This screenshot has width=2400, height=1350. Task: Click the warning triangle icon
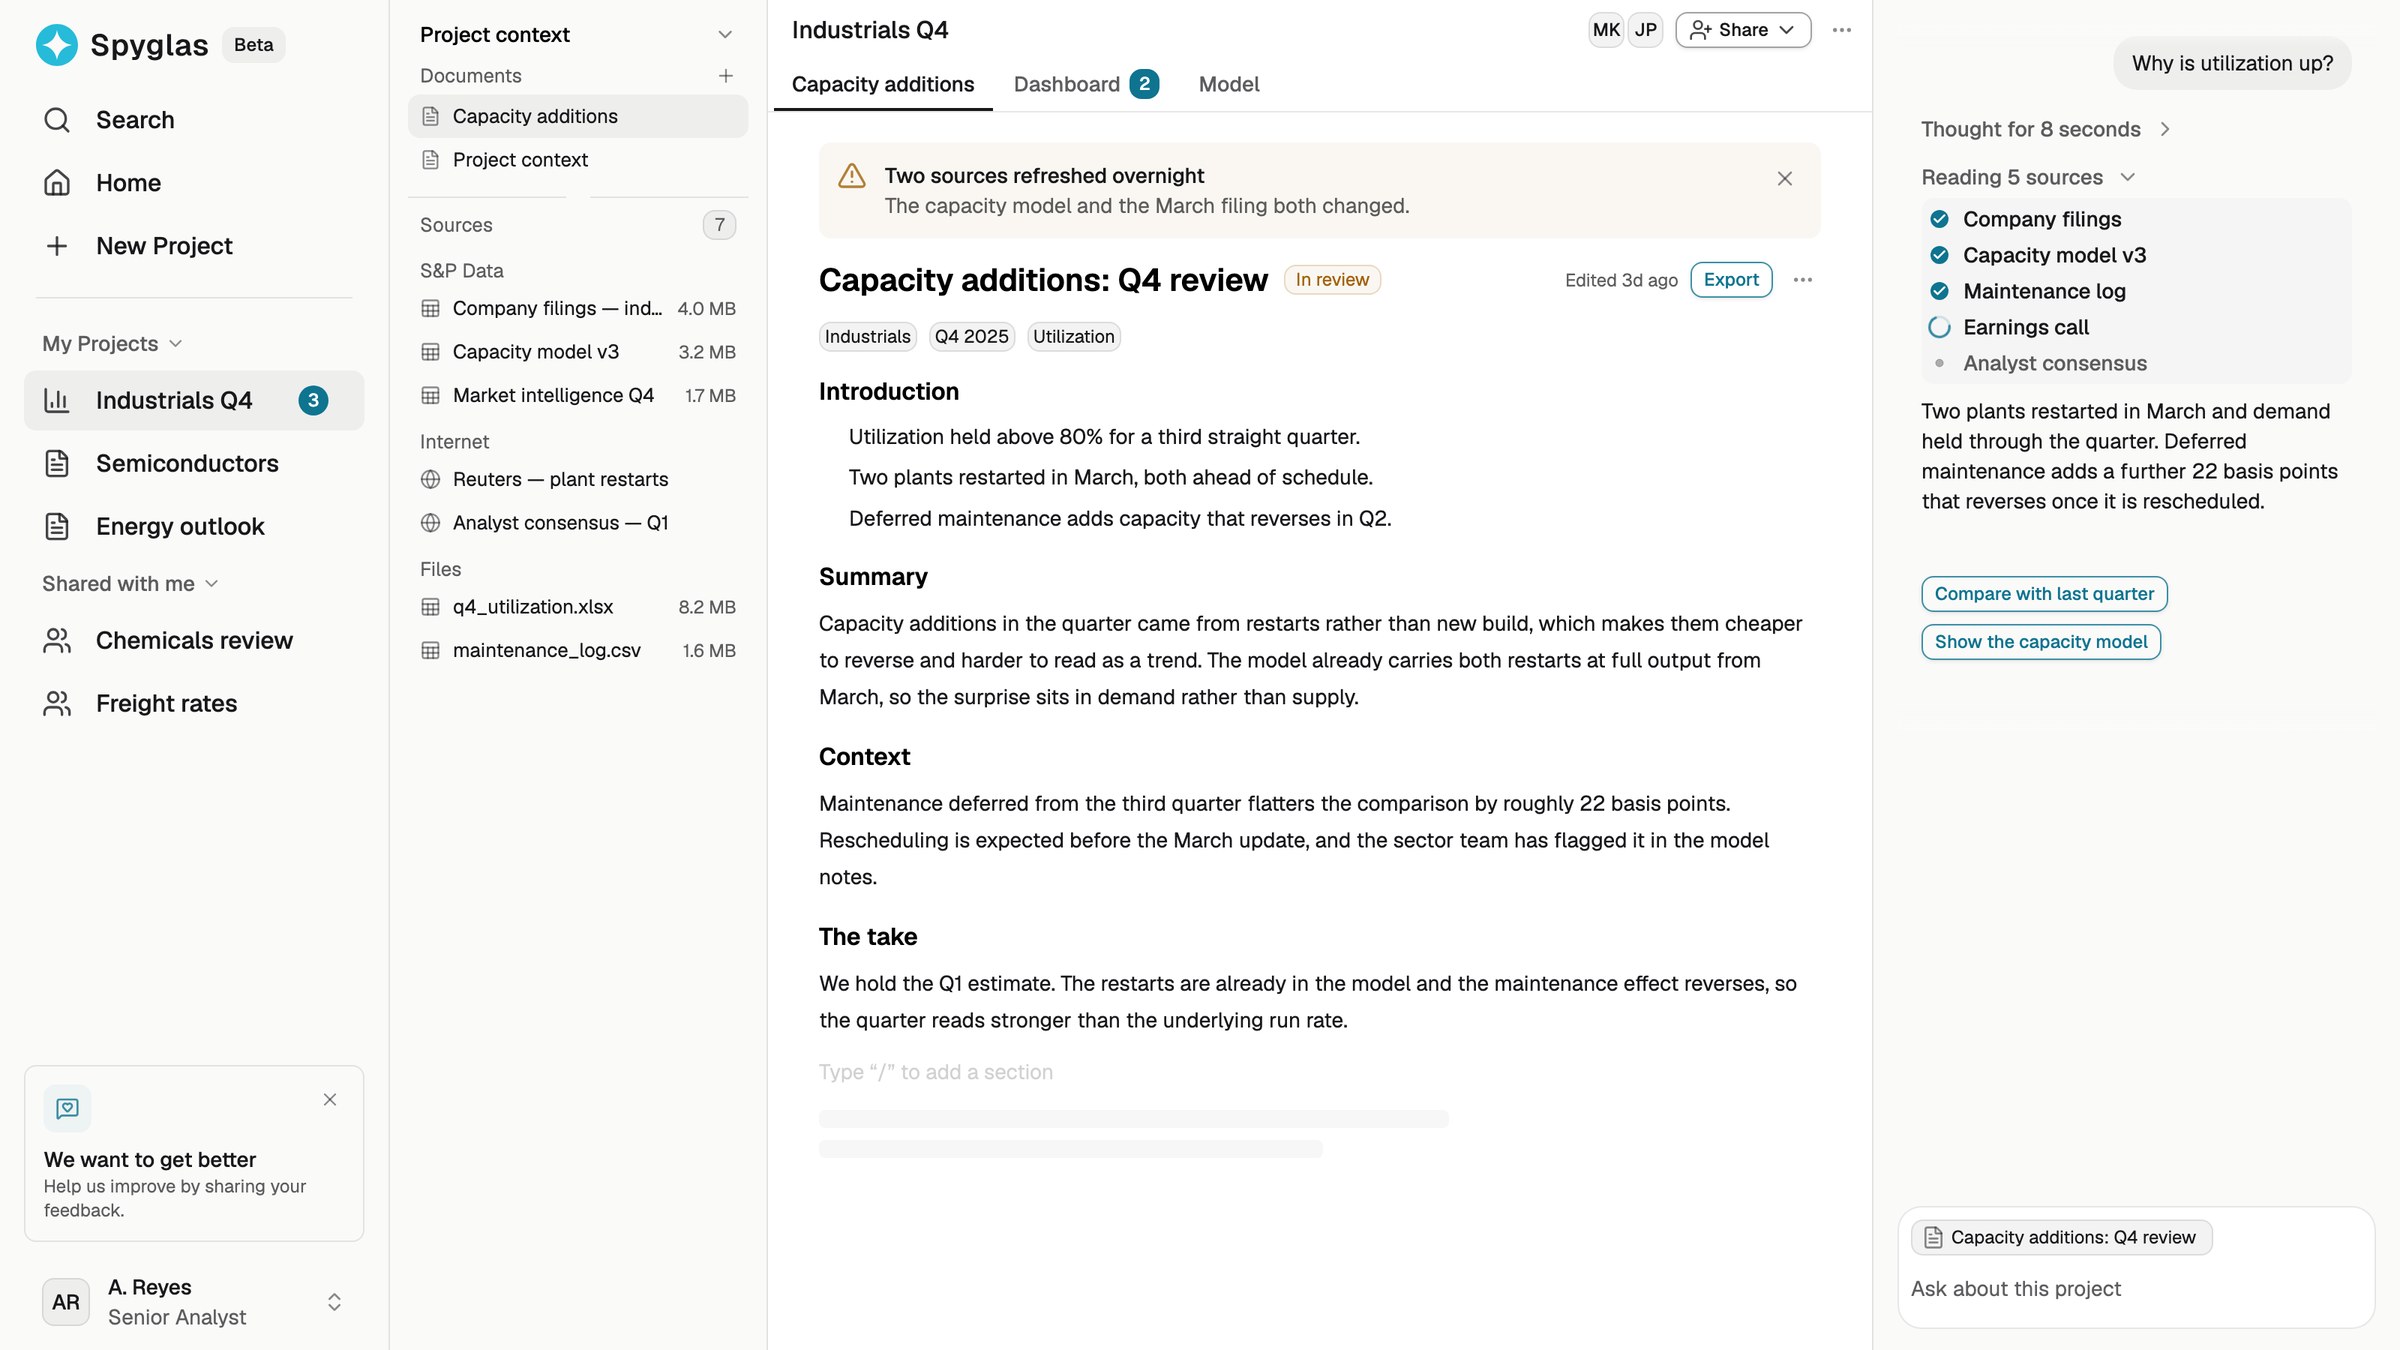[x=851, y=176]
